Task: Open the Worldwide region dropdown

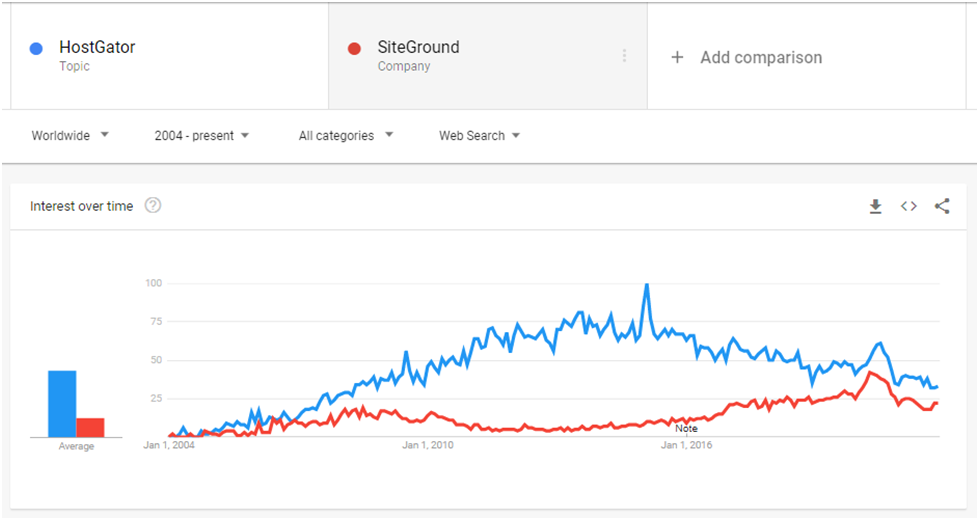Action: click(x=70, y=135)
